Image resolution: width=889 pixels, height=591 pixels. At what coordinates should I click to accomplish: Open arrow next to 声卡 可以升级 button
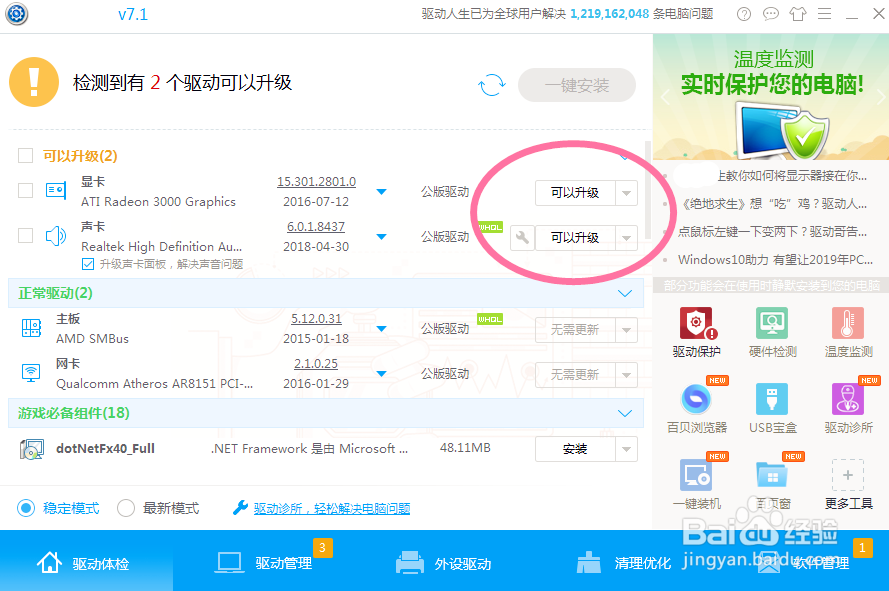point(626,238)
